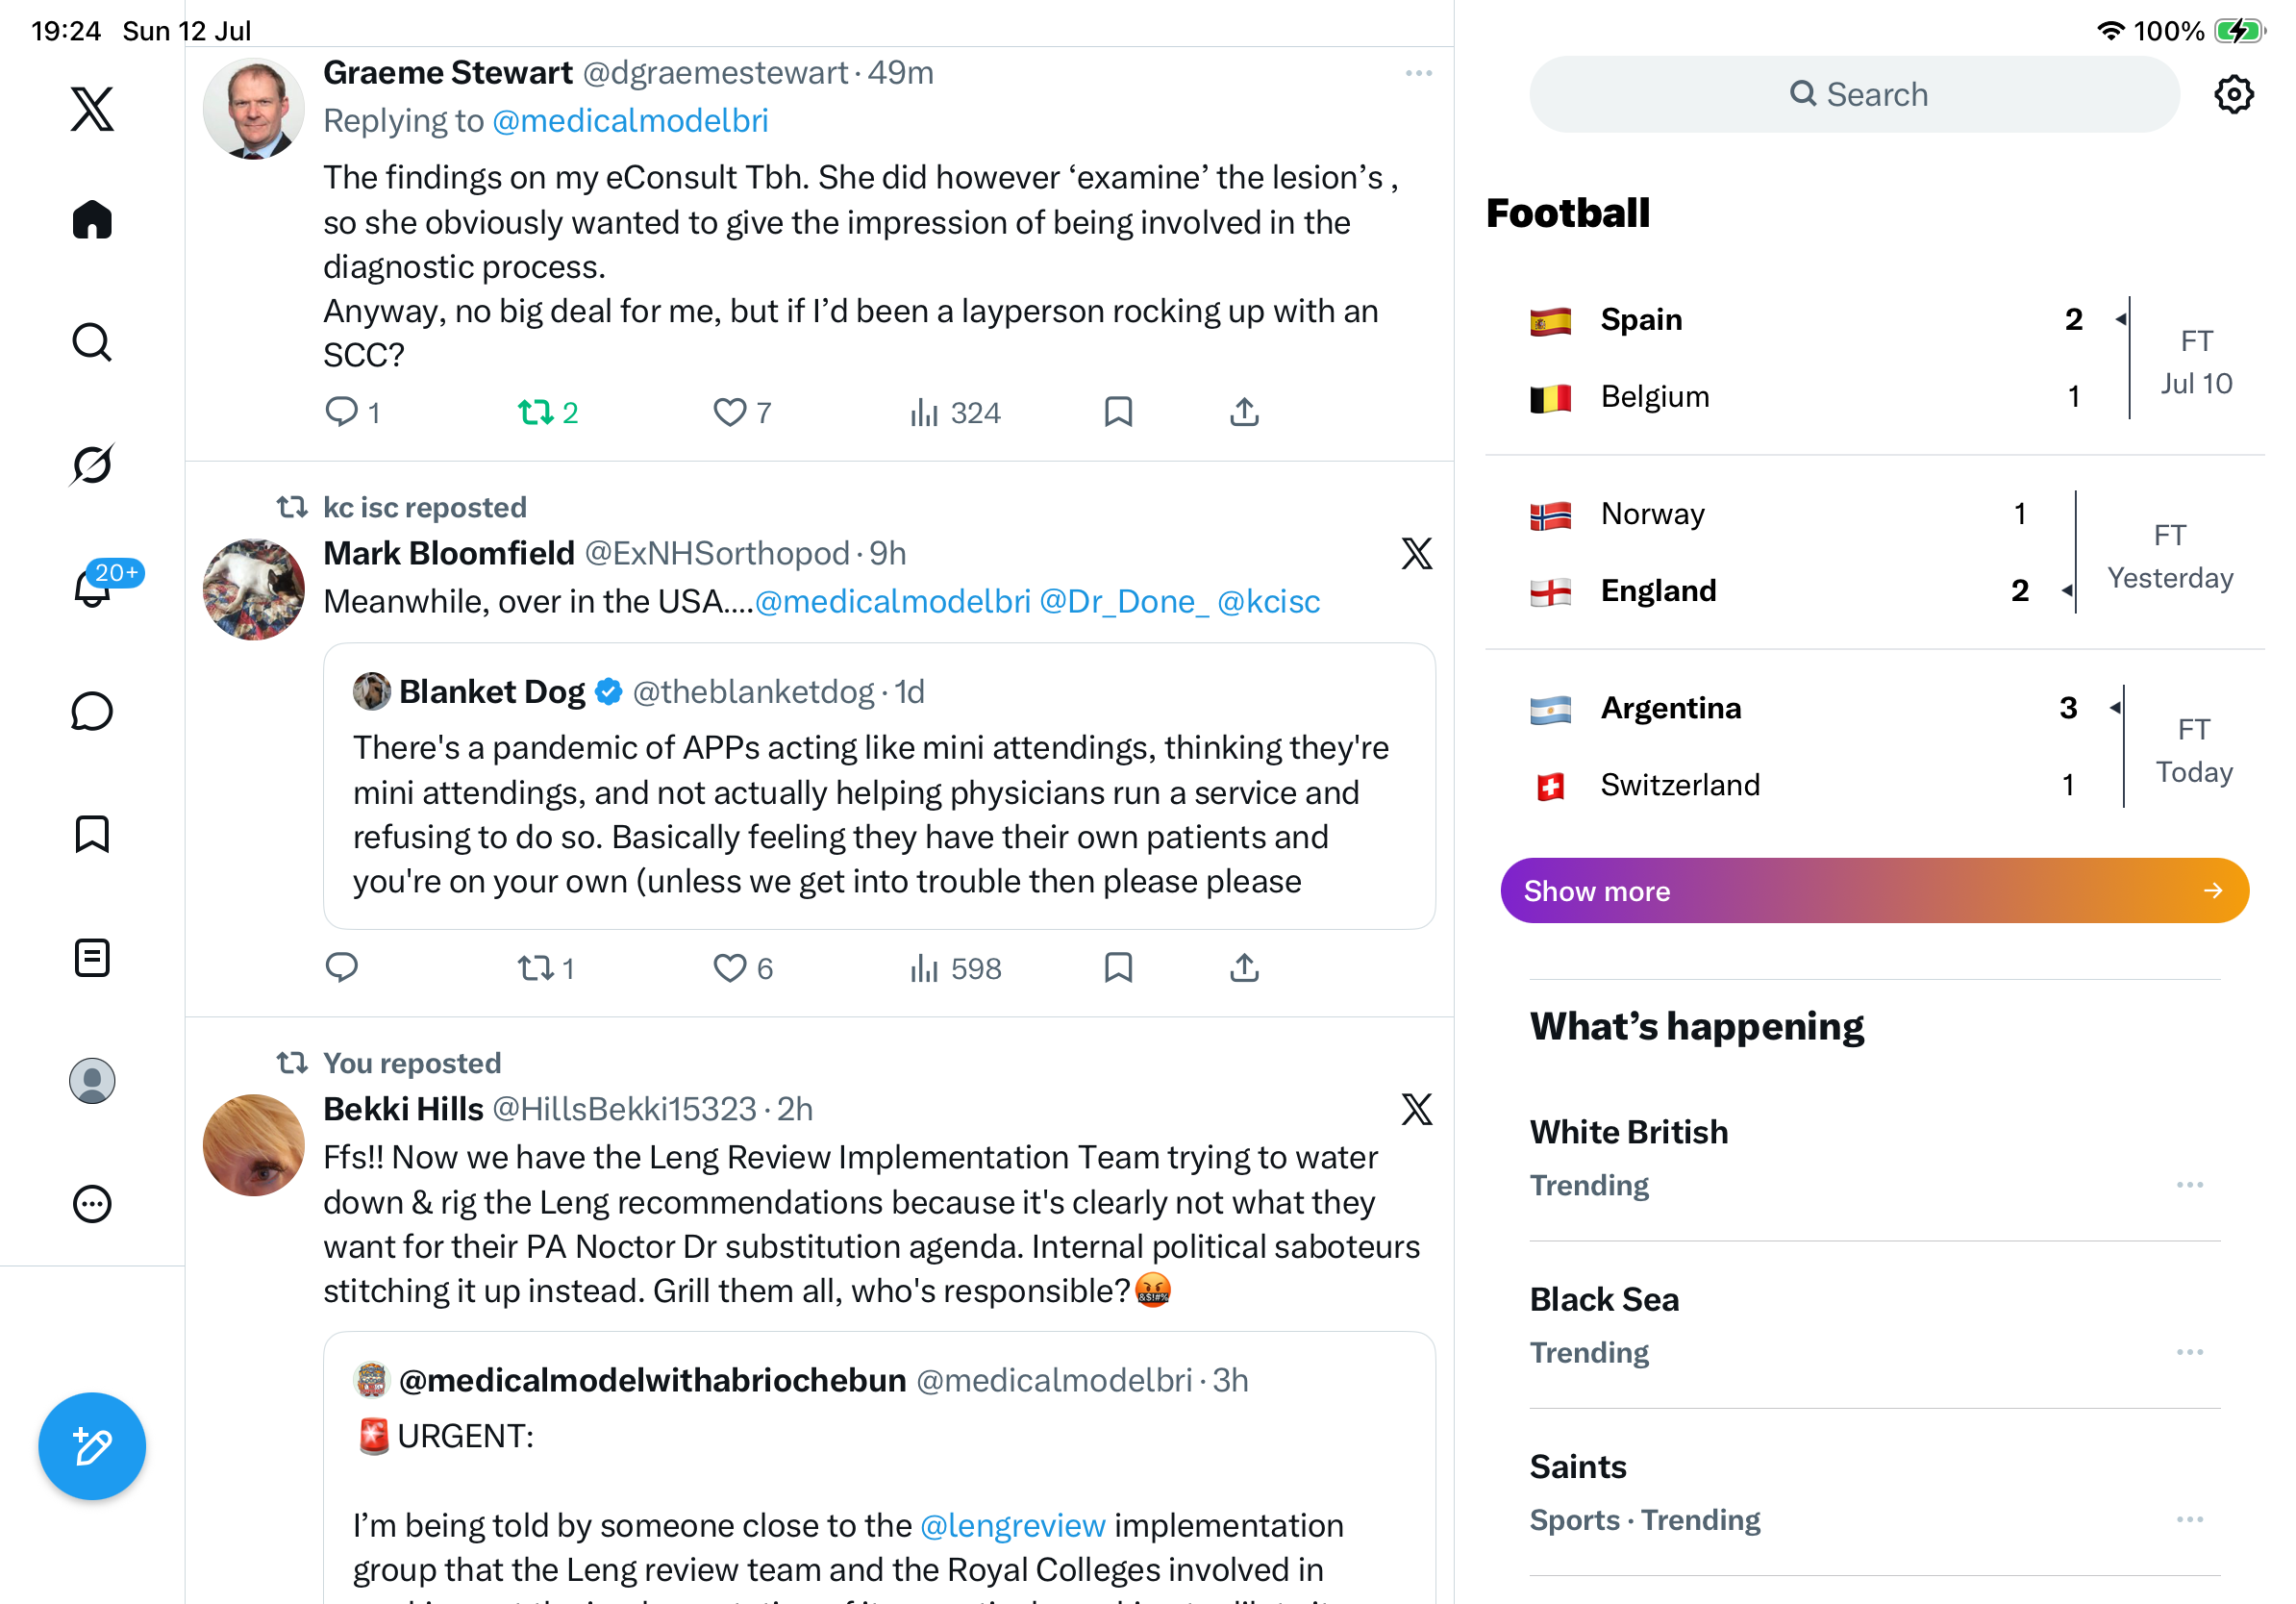The image size is (2296, 1604).
Task: Bookmark Mark Bloomfield's post
Action: (x=1118, y=968)
